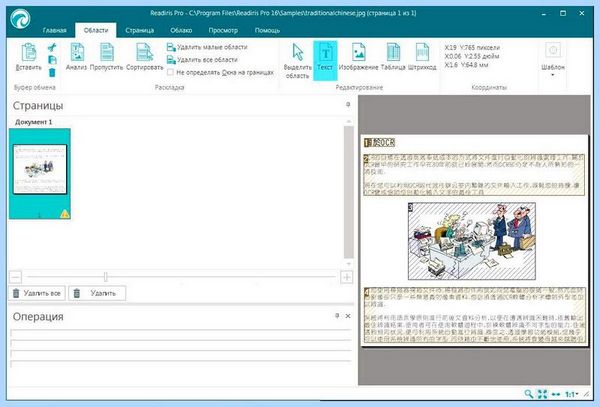Click the scissors cut icon
The height and width of the screenshot is (407, 600).
[52, 47]
